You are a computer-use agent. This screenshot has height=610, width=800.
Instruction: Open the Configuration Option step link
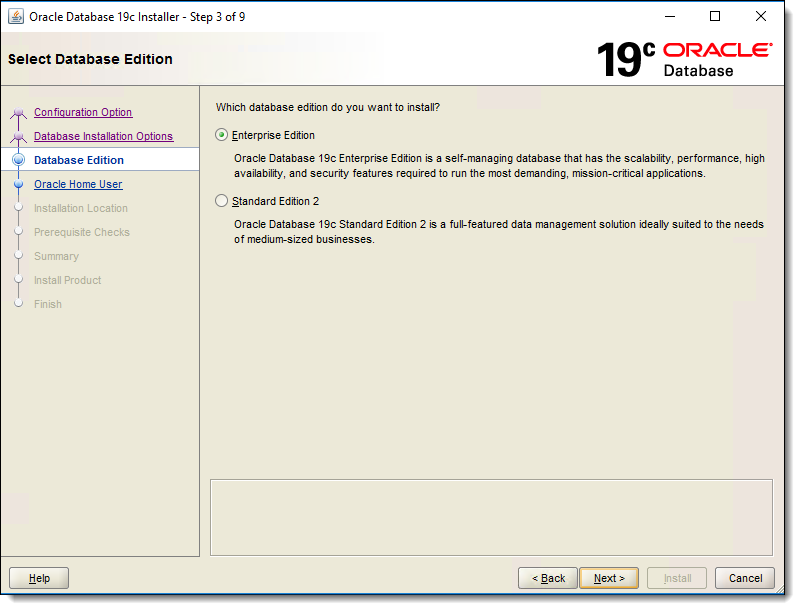click(83, 112)
